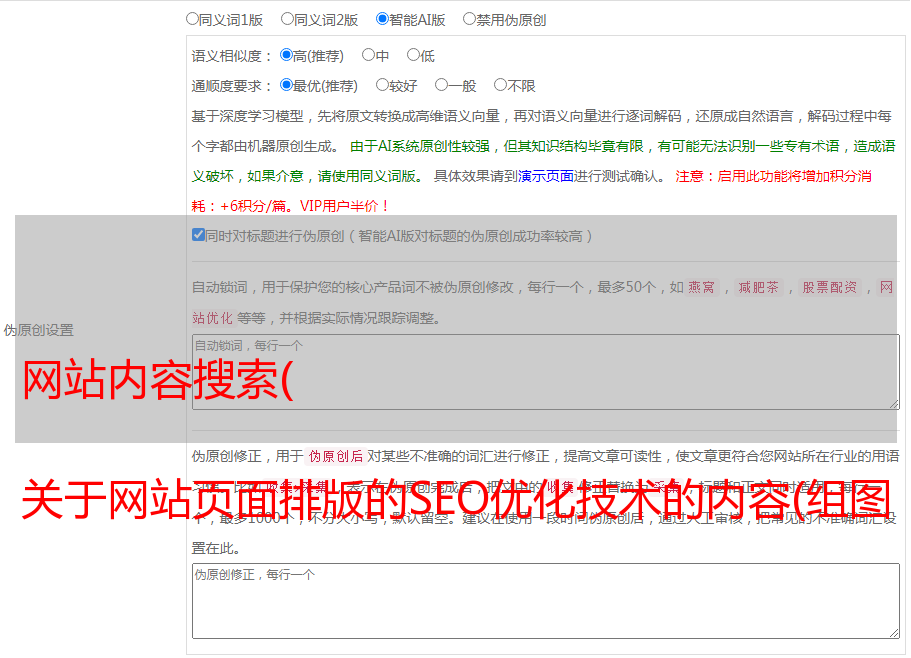Click the red VIP用户半价 notice text
The height and width of the screenshot is (658, 911).
344,206
